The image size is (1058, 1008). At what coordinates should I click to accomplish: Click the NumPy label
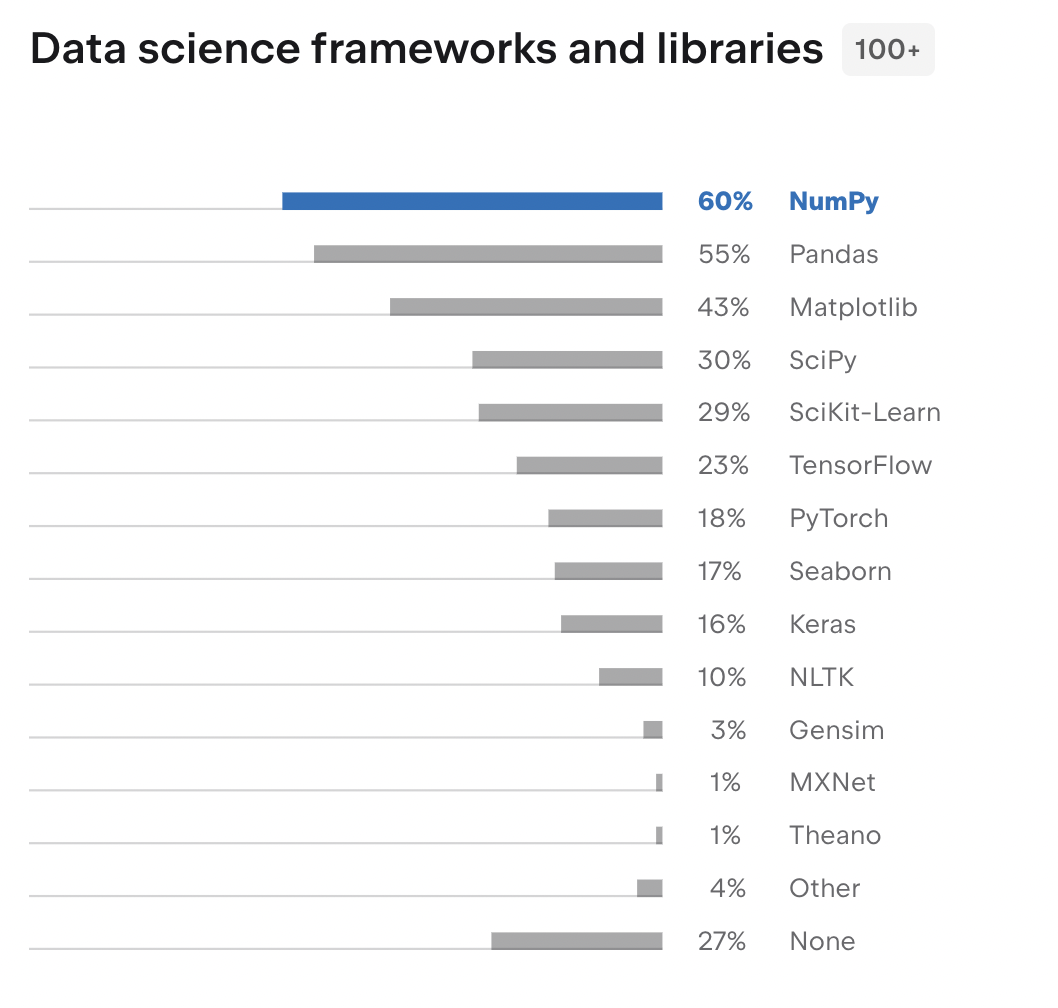tap(834, 201)
